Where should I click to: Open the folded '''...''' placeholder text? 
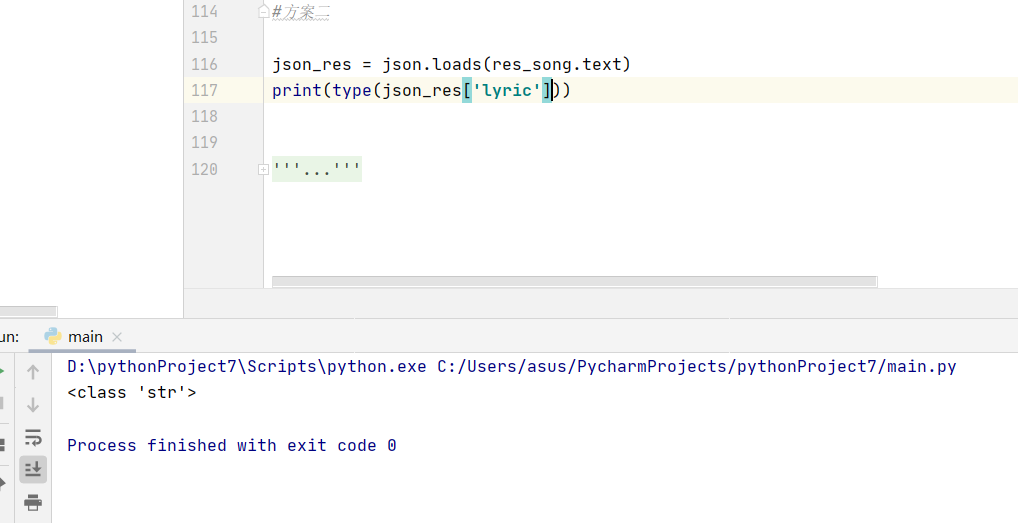(x=317, y=169)
